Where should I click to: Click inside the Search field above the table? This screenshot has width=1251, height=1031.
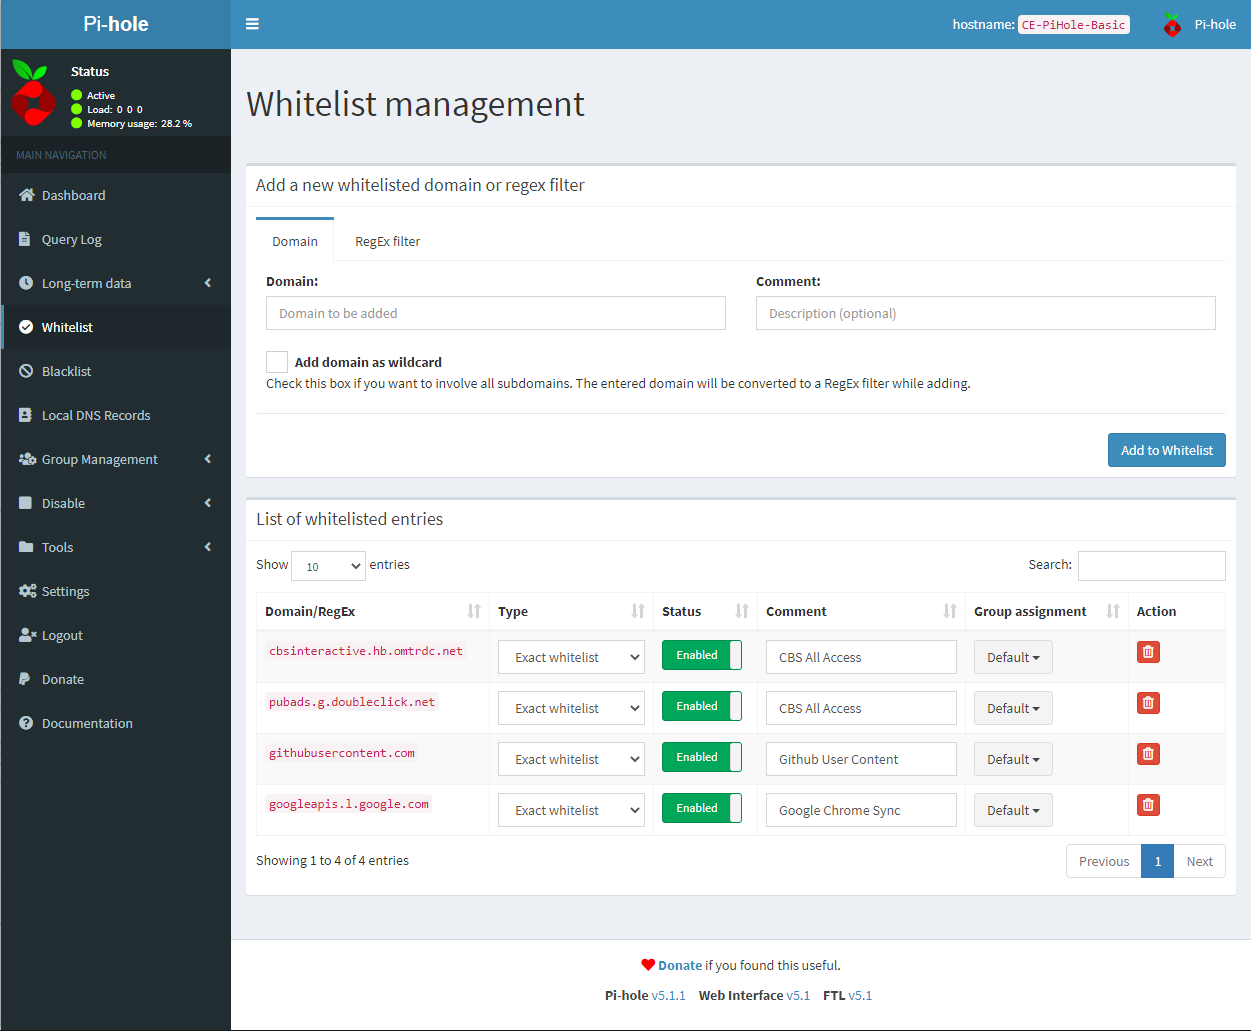click(1151, 565)
